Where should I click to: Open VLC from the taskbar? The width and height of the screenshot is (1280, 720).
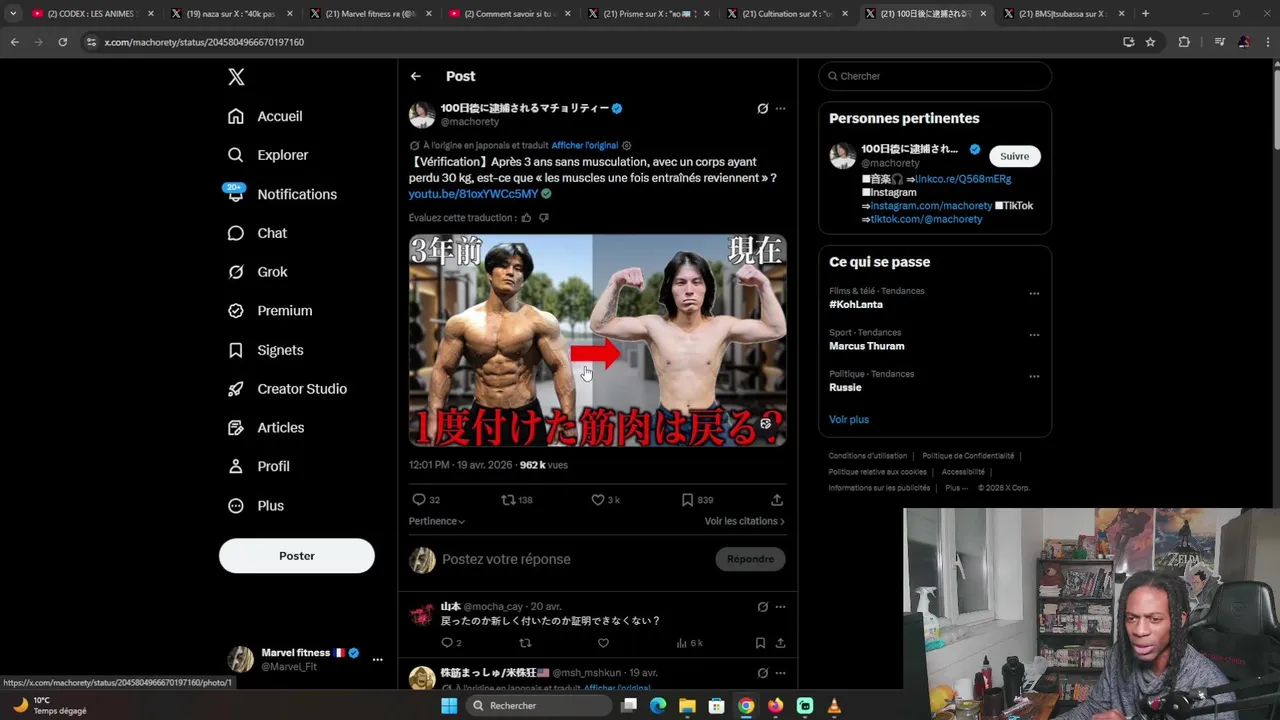coord(834,706)
